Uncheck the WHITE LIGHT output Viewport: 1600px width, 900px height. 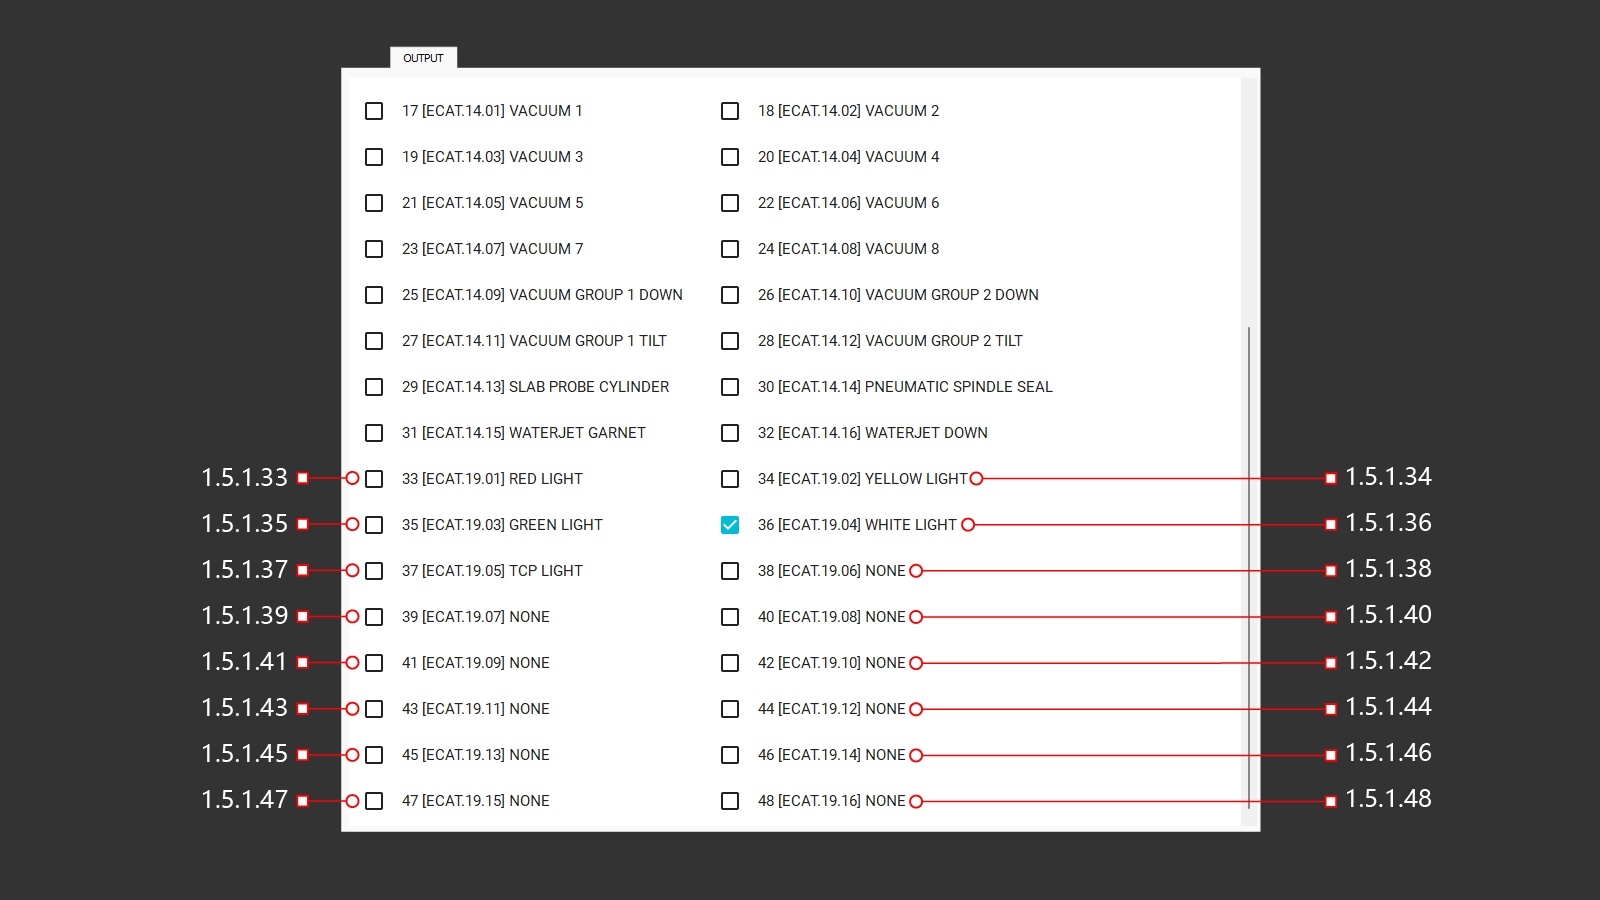coord(730,525)
